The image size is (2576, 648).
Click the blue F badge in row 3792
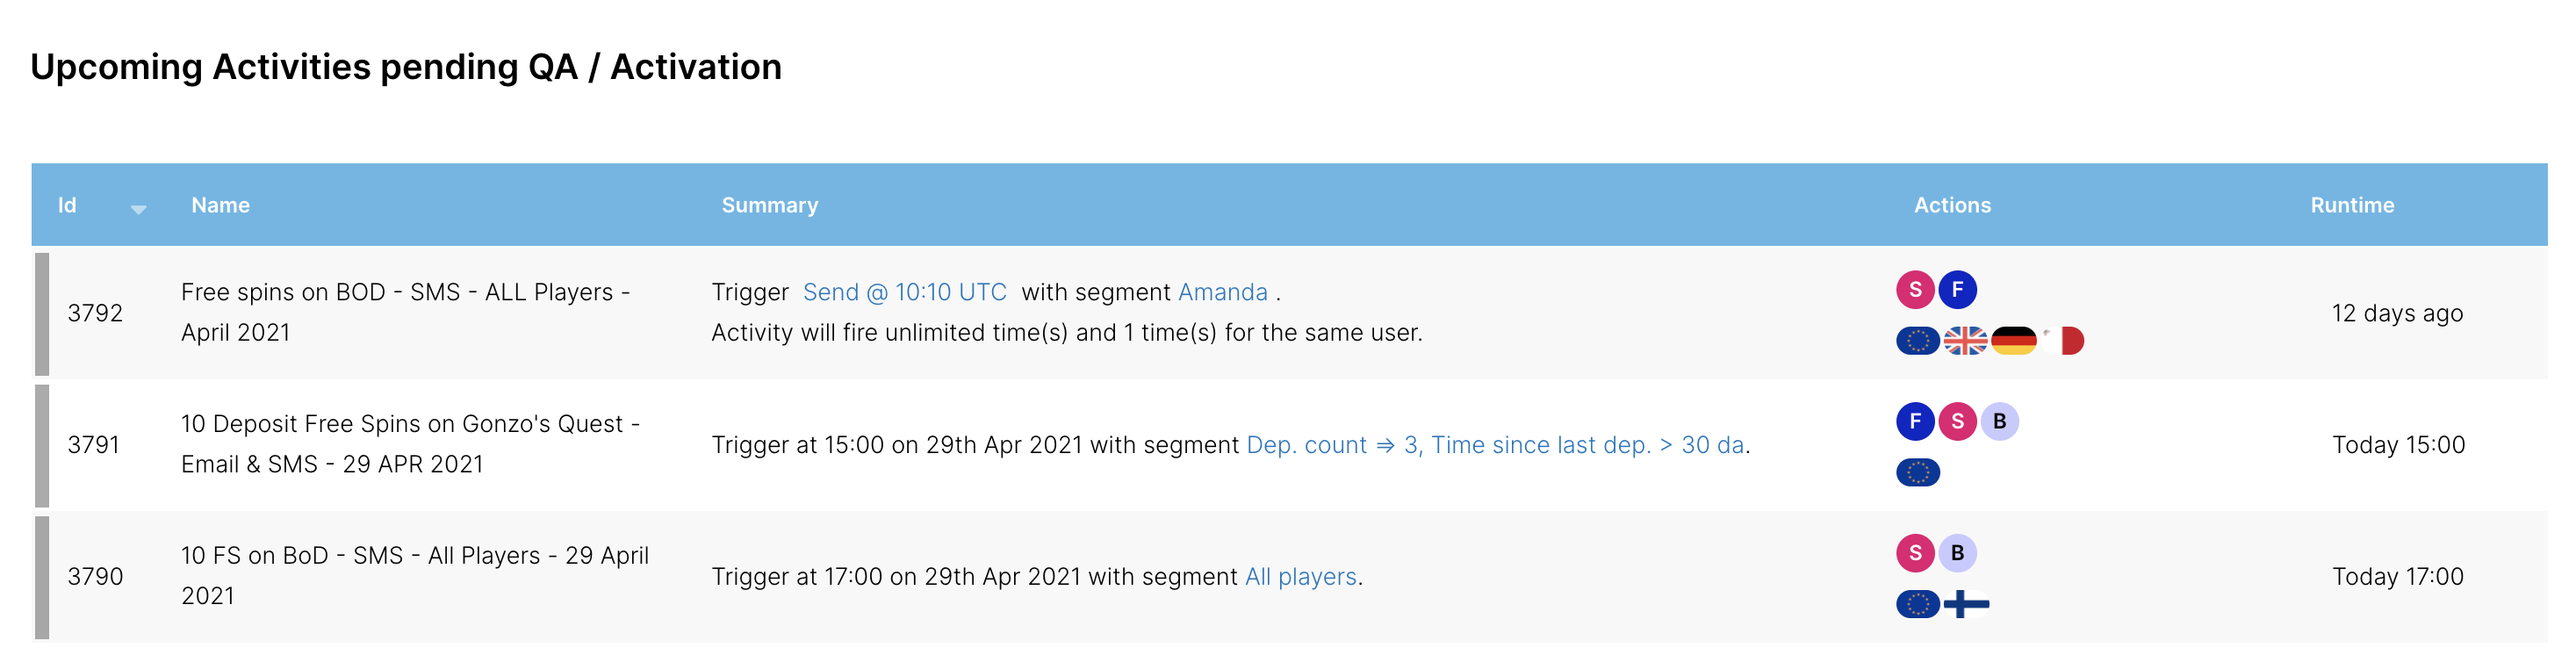click(1957, 290)
